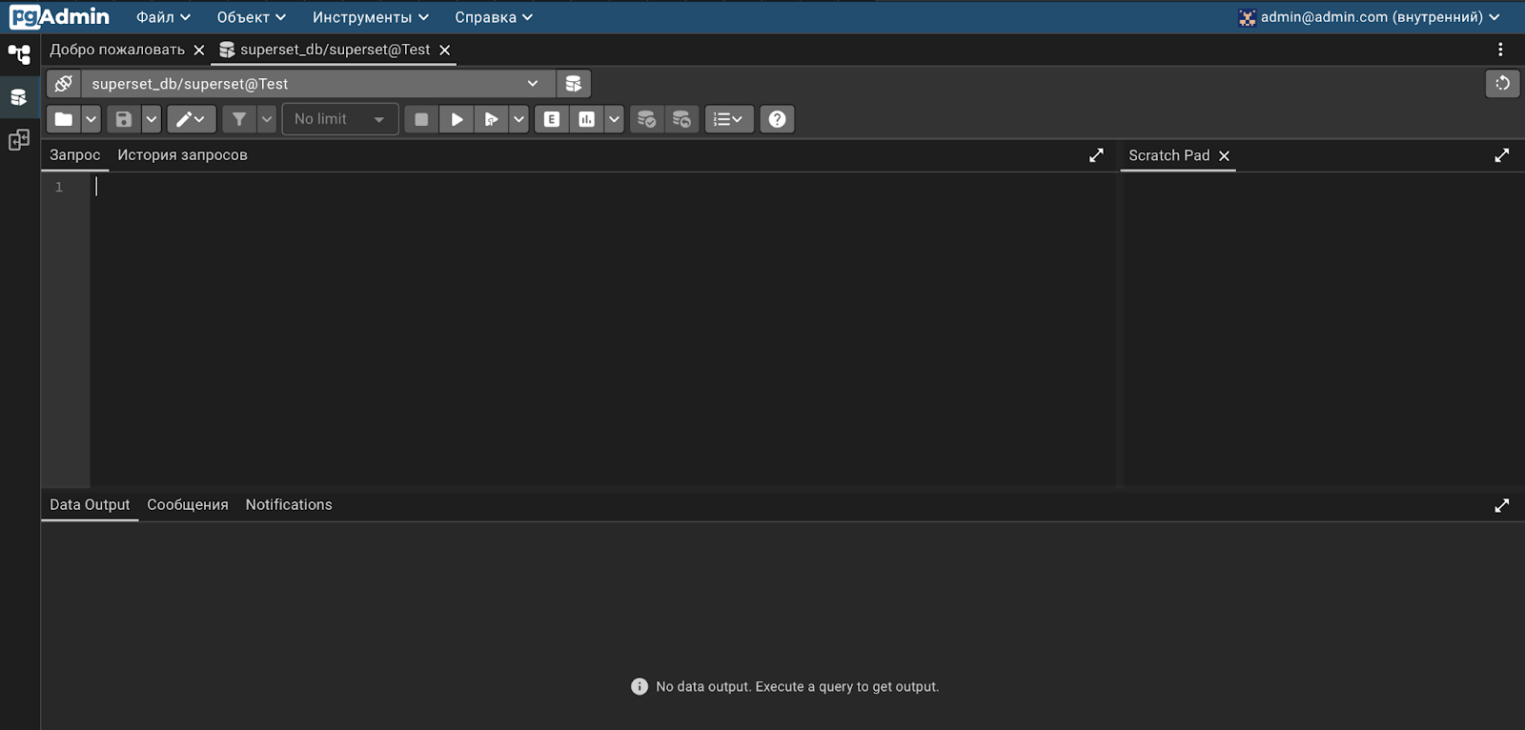The width and height of the screenshot is (1525, 730).
Task: Click the Save File disk icon
Action: click(x=124, y=119)
